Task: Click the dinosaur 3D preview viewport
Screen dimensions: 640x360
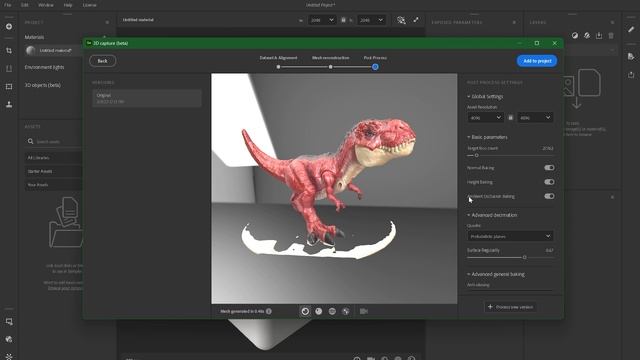Action: (x=334, y=189)
